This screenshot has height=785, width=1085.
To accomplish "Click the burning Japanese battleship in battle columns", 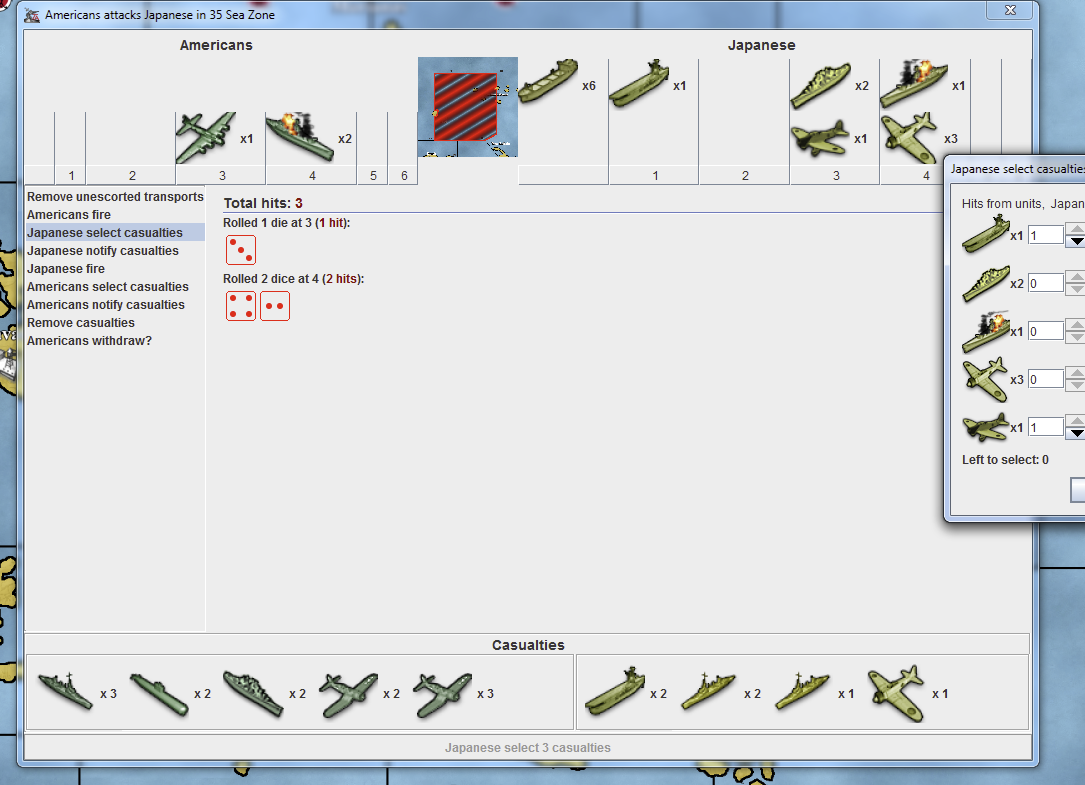I will tap(913, 84).
